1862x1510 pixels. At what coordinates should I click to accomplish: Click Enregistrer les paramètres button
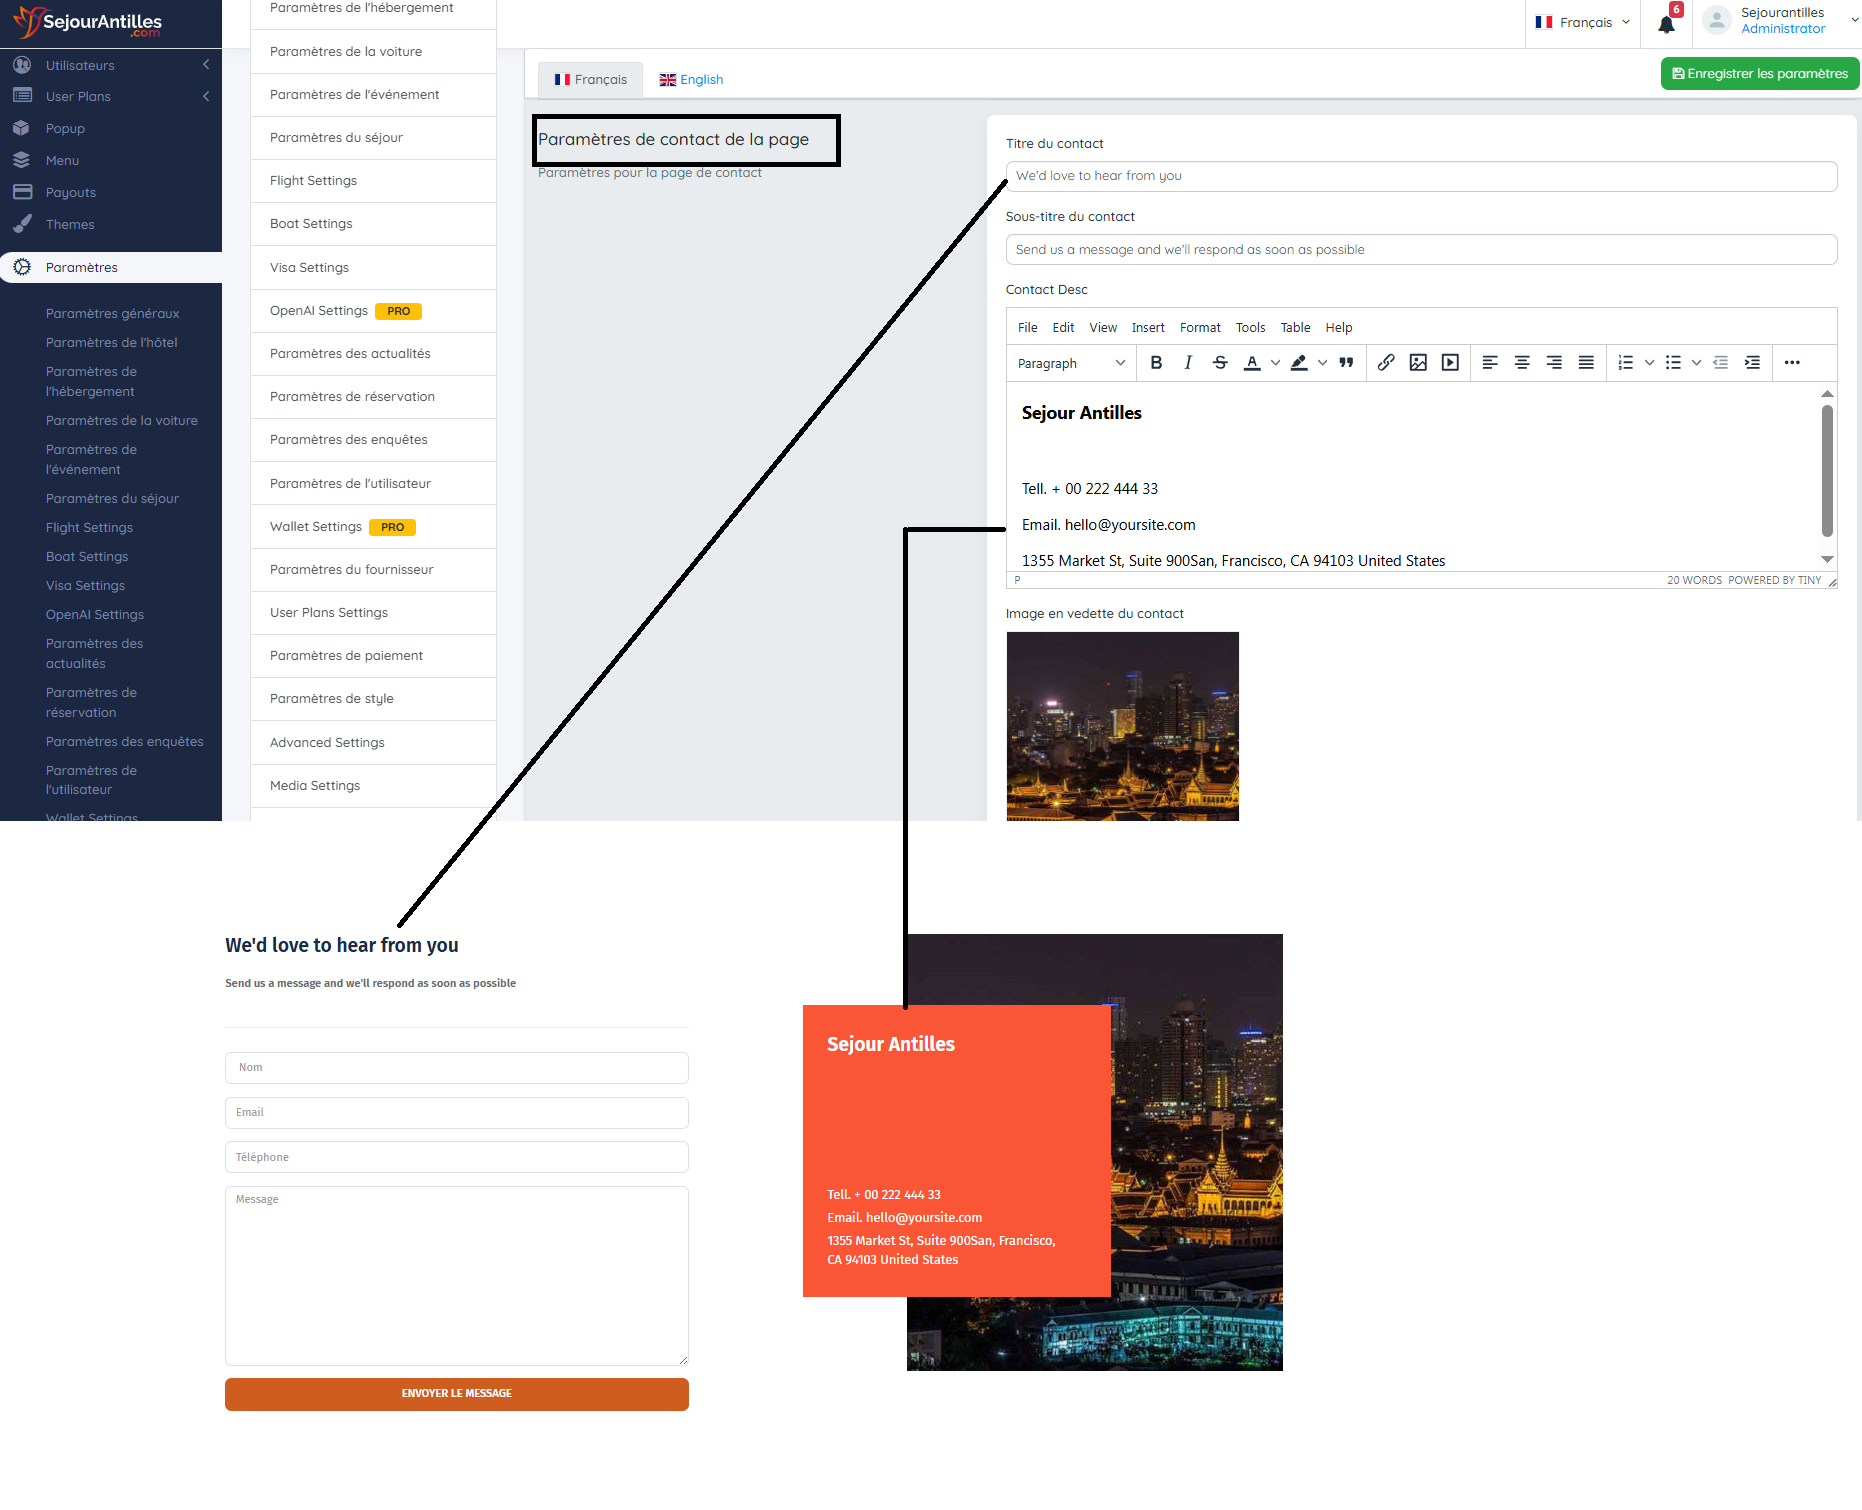pos(1759,73)
